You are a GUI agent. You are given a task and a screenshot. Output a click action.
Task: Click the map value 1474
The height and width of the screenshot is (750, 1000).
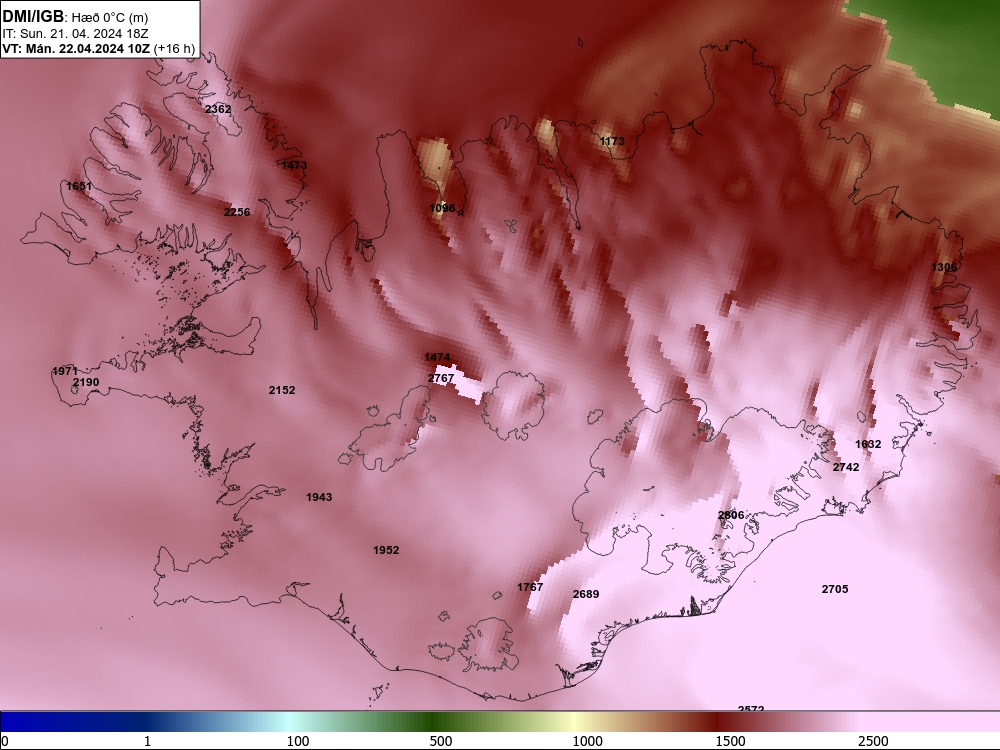437,357
